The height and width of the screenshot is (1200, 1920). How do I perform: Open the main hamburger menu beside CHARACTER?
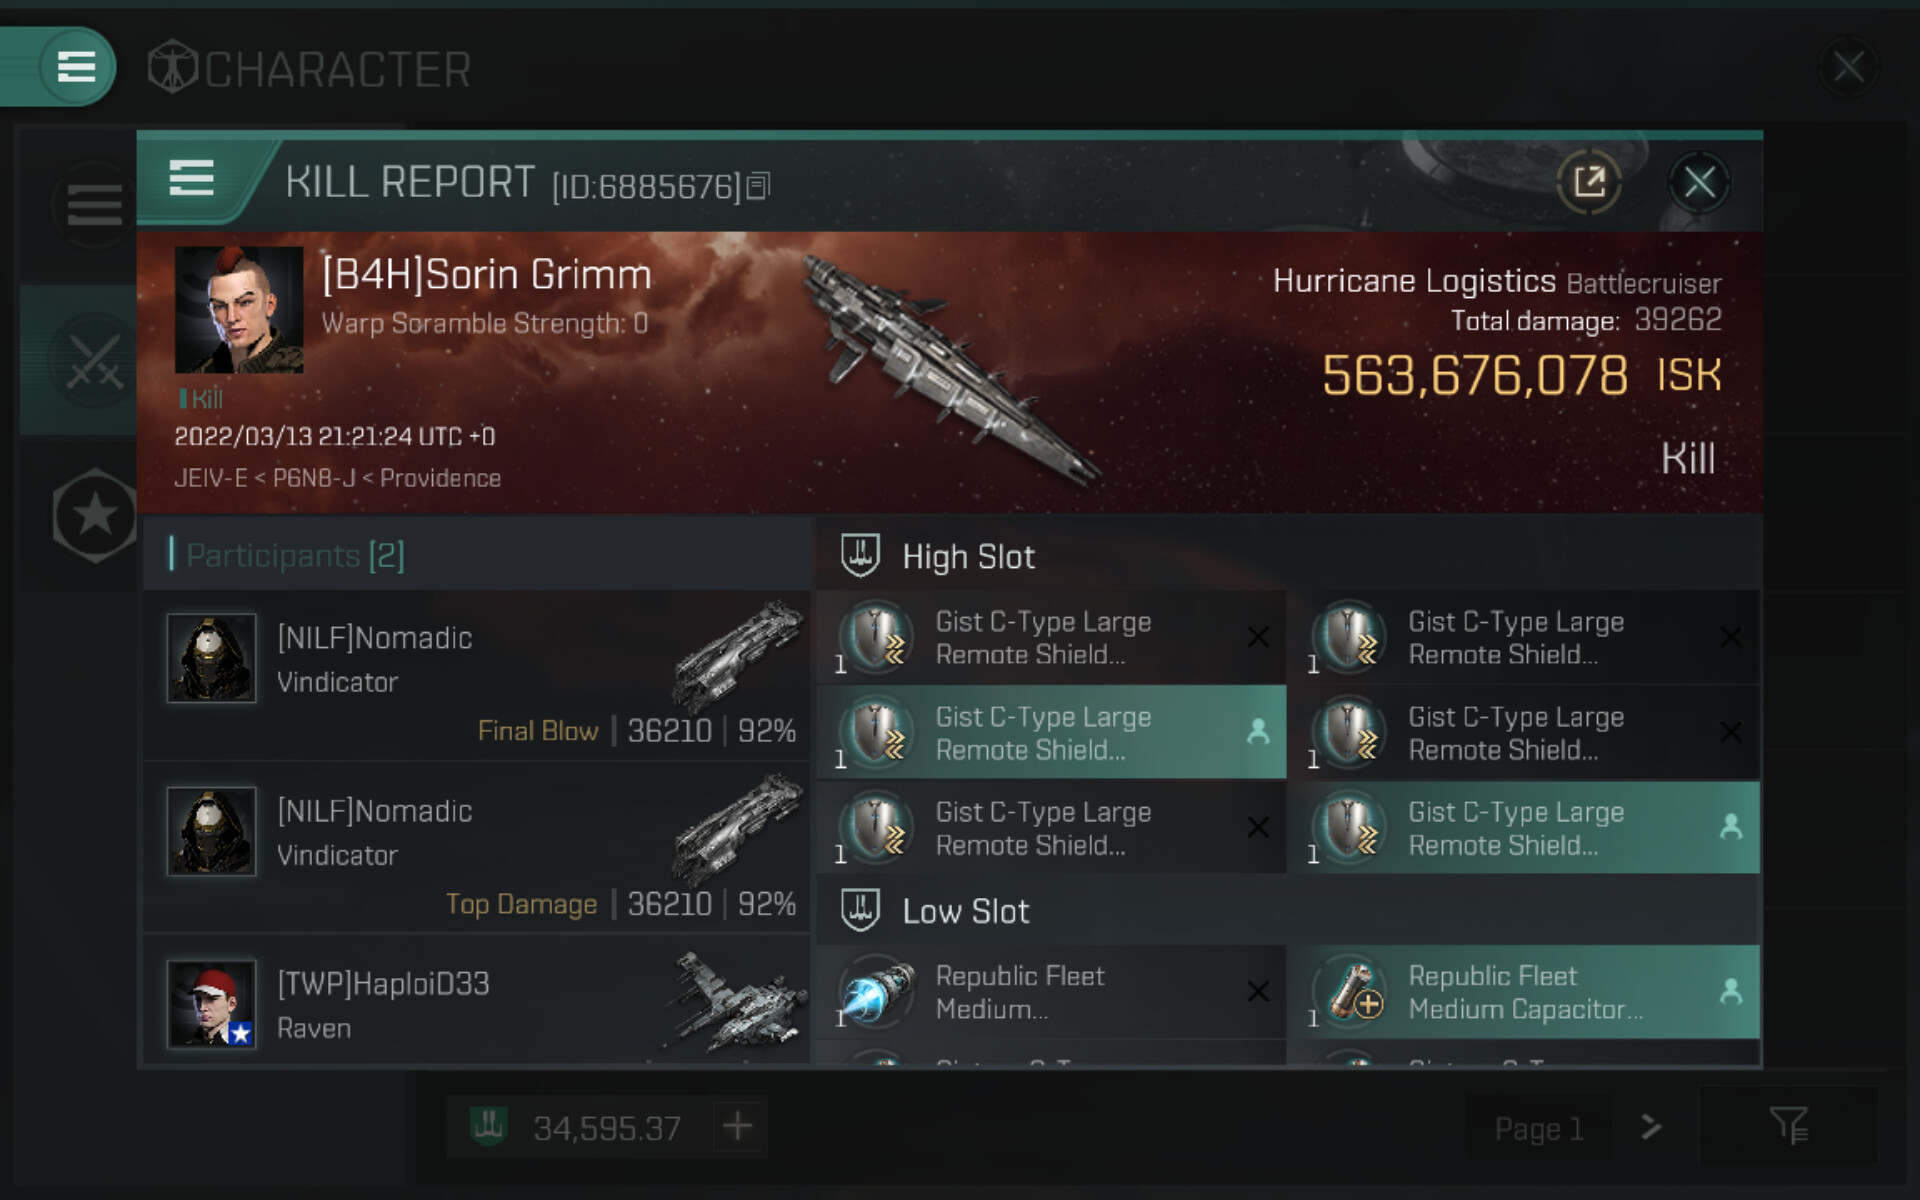pyautogui.click(x=77, y=68)
